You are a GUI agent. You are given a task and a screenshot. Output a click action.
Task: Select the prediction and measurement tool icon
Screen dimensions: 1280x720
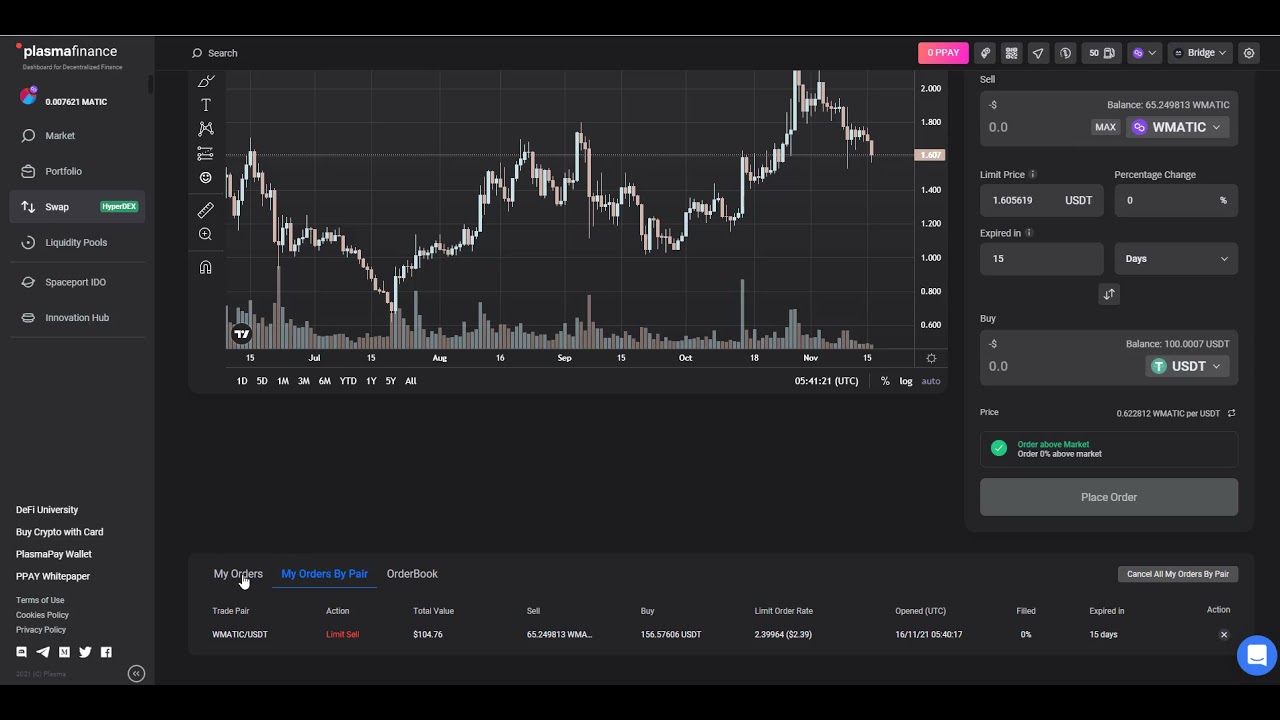[205, 153]
